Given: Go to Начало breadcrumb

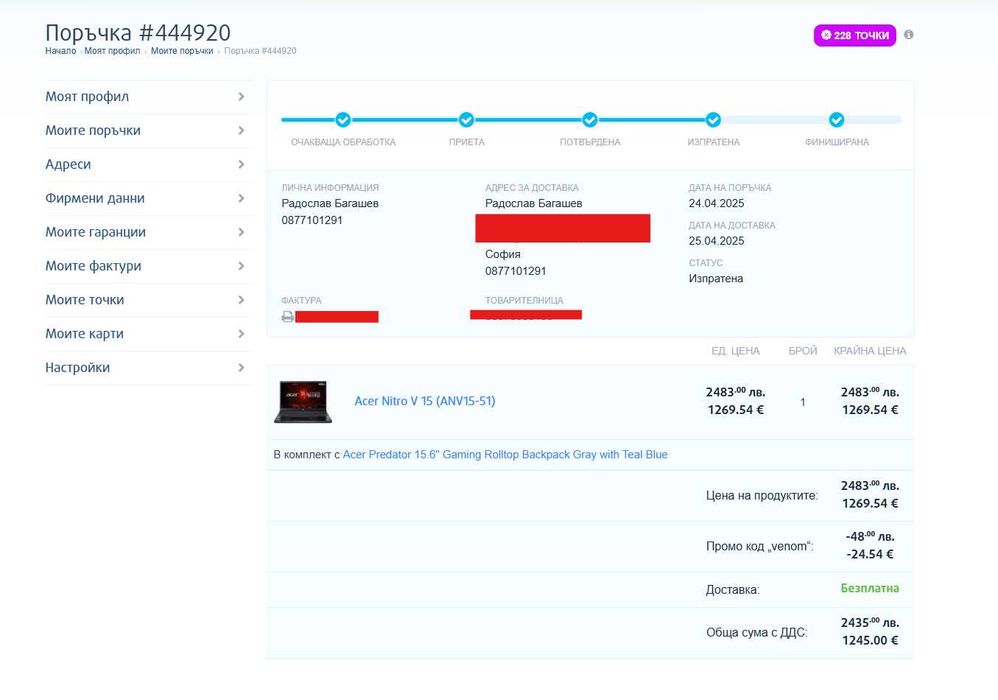Looking at the screenshot, I should [60, 51].
